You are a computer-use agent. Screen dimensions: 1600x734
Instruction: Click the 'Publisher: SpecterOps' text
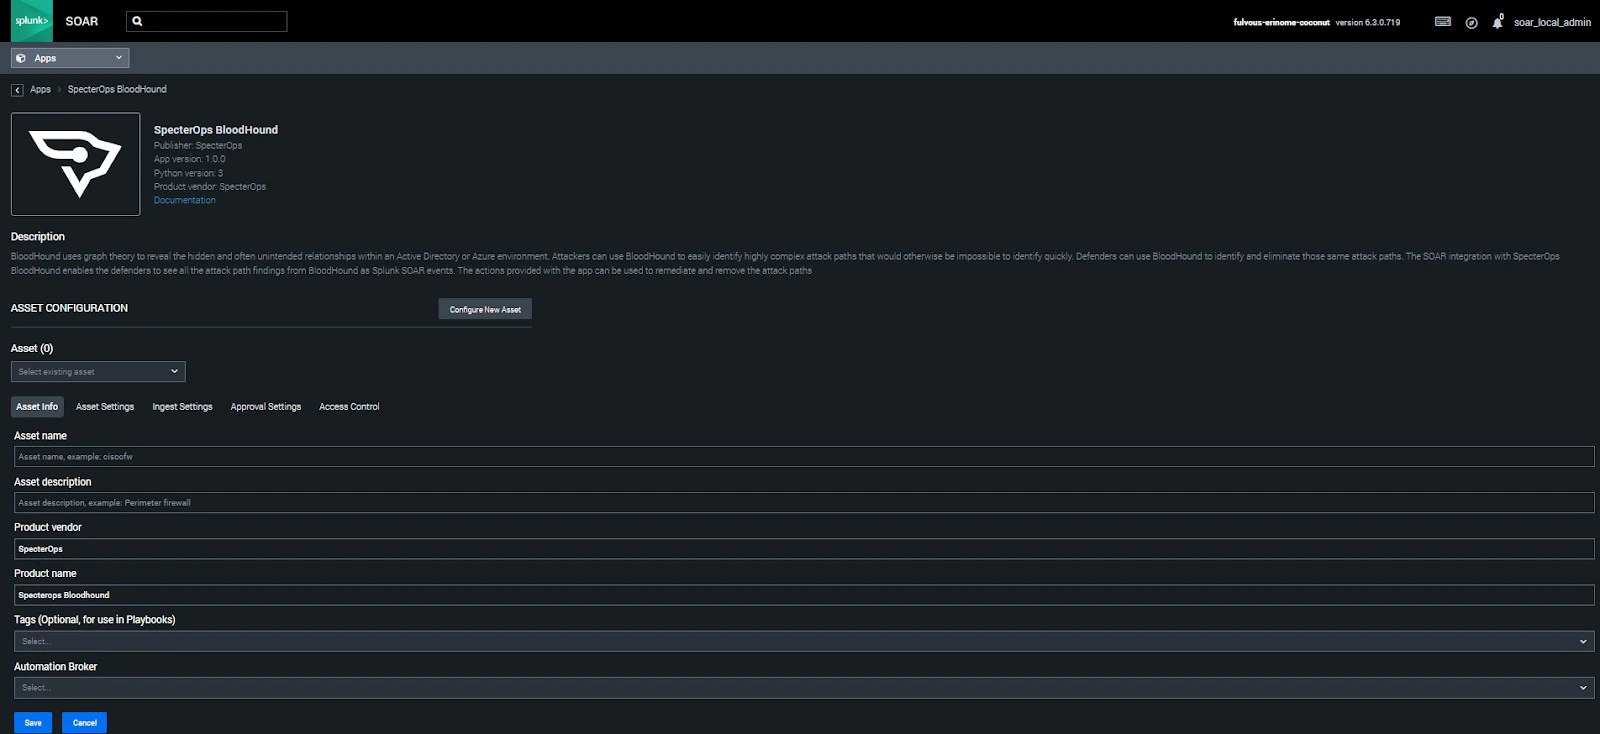[x=198, y=146]
